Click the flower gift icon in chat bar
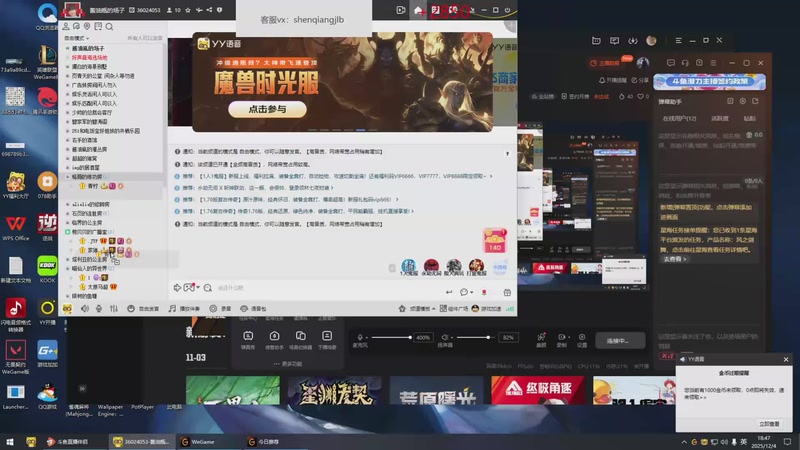Image resolution: width=800 pixels, height=450 pixels. point(484,292)
